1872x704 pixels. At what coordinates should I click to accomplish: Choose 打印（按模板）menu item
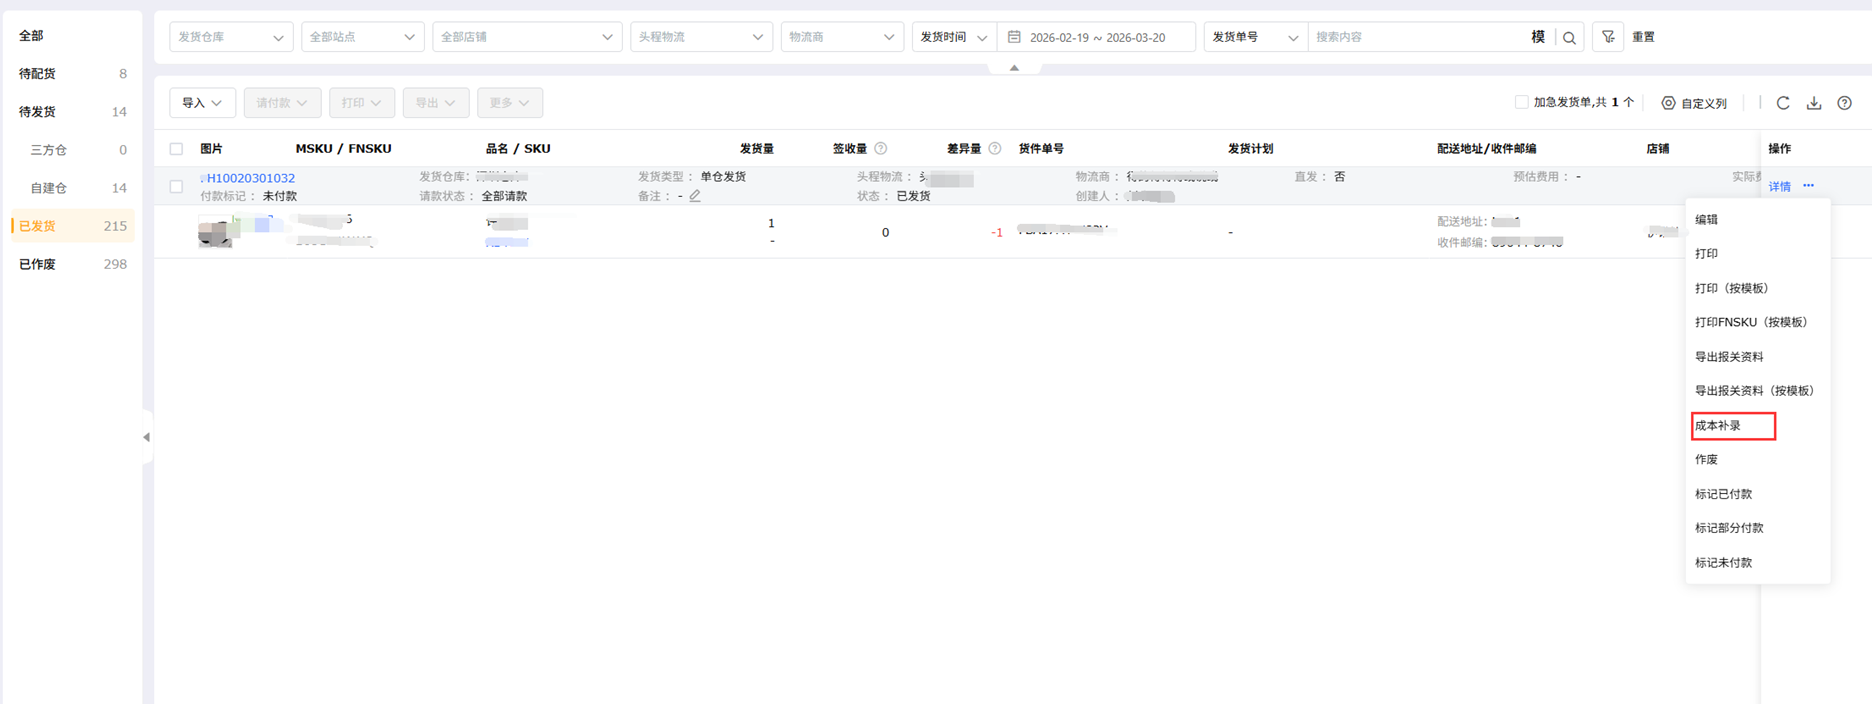pos(1757,288)
